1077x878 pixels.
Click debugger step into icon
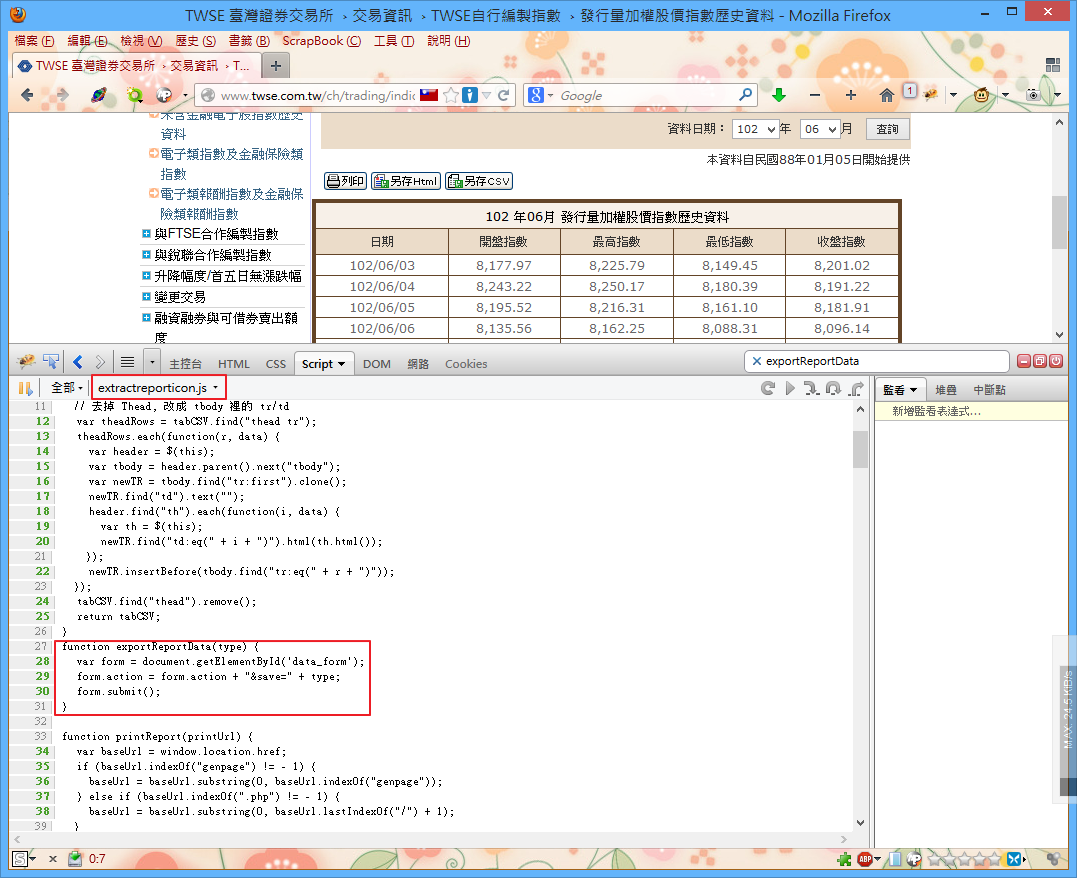[x=811, y=388]
